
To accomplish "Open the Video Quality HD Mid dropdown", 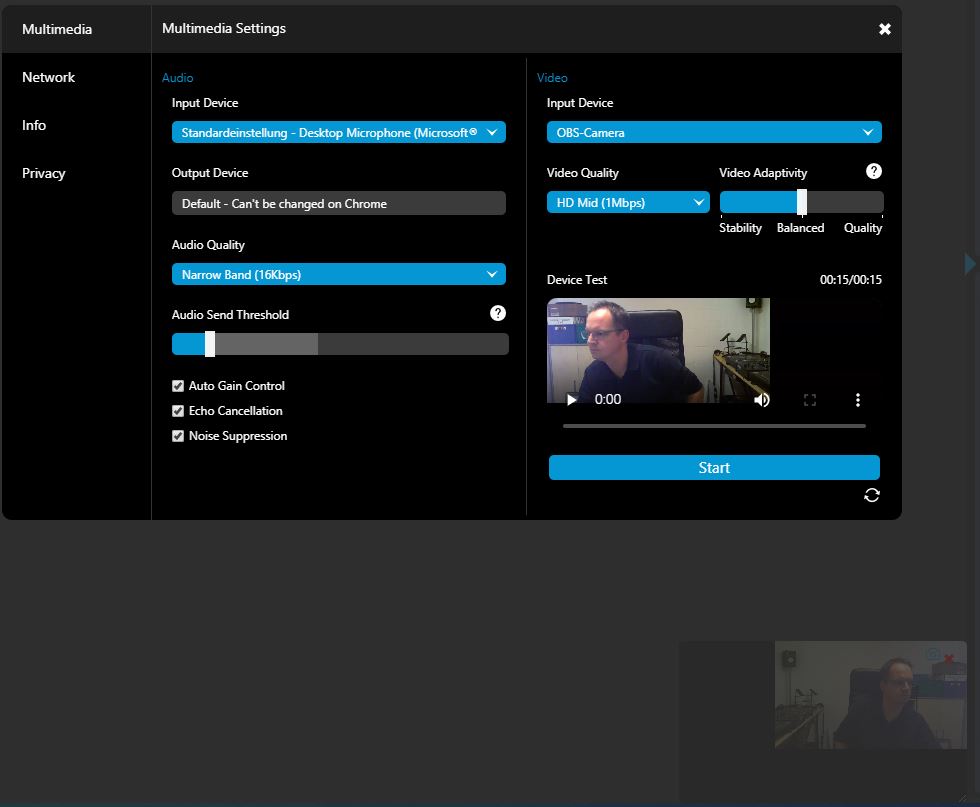I will [627, 203].
